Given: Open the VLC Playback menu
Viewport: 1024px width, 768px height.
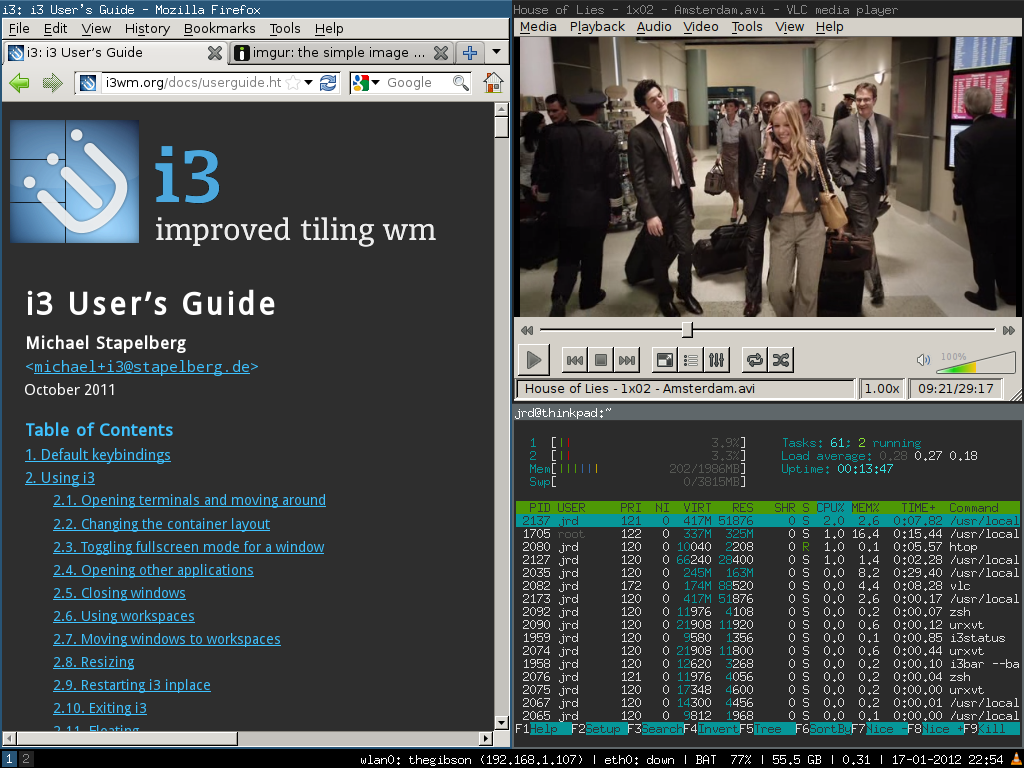Looking at the screenshot, I should 597,27.
